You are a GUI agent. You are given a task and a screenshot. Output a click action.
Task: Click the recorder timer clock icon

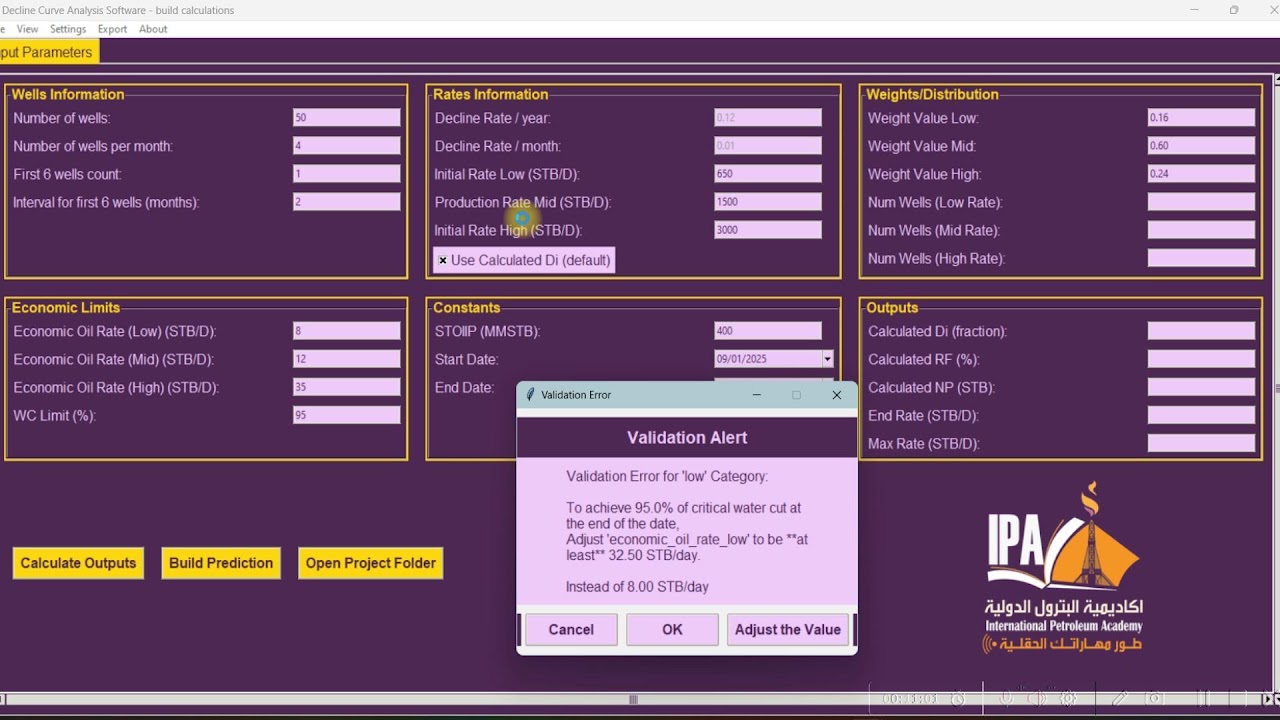click(x=958, y=699)
